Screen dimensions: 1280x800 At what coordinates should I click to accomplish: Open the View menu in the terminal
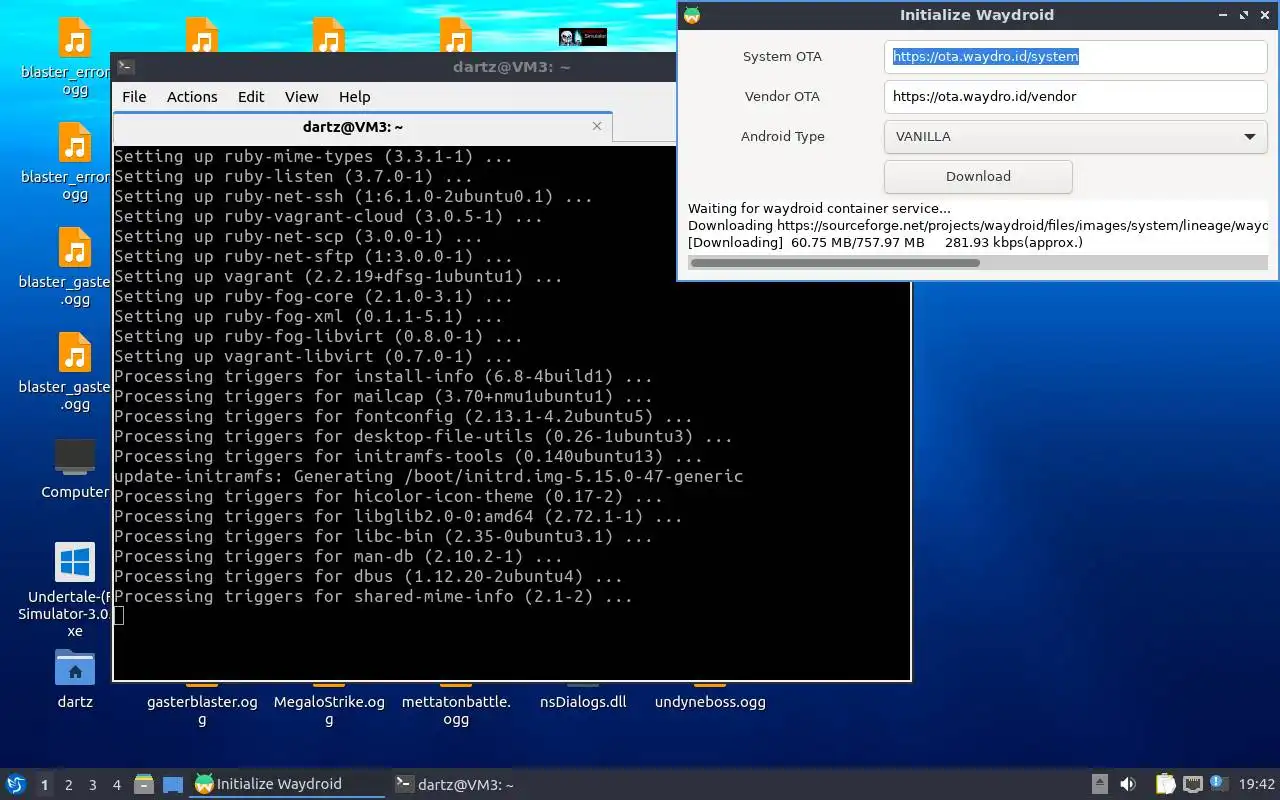301,97
